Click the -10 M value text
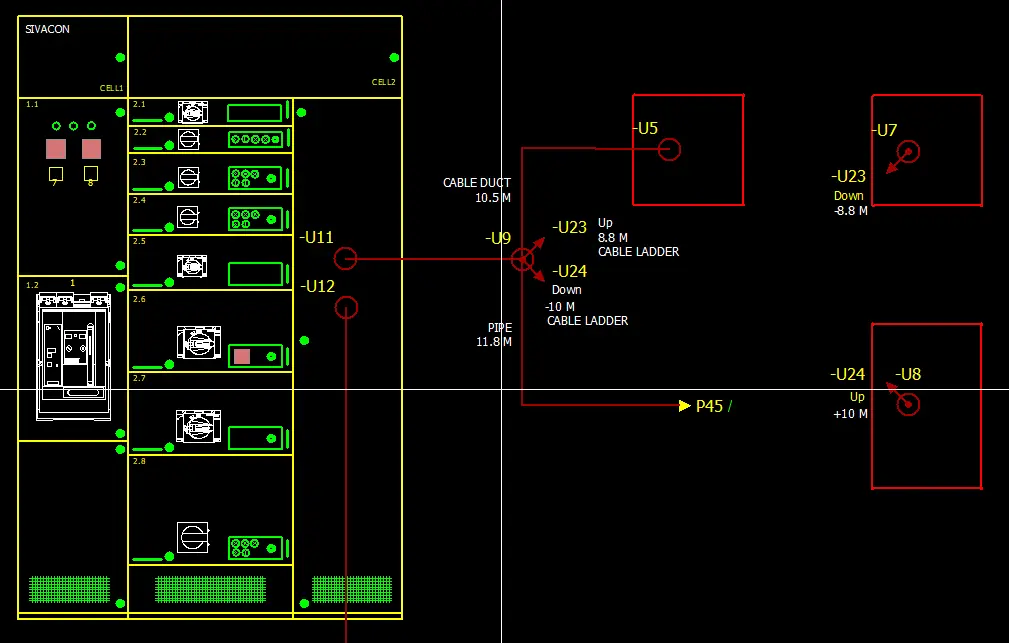The height and width of the screenshot is (643, 1009). [x=560, y=307]
